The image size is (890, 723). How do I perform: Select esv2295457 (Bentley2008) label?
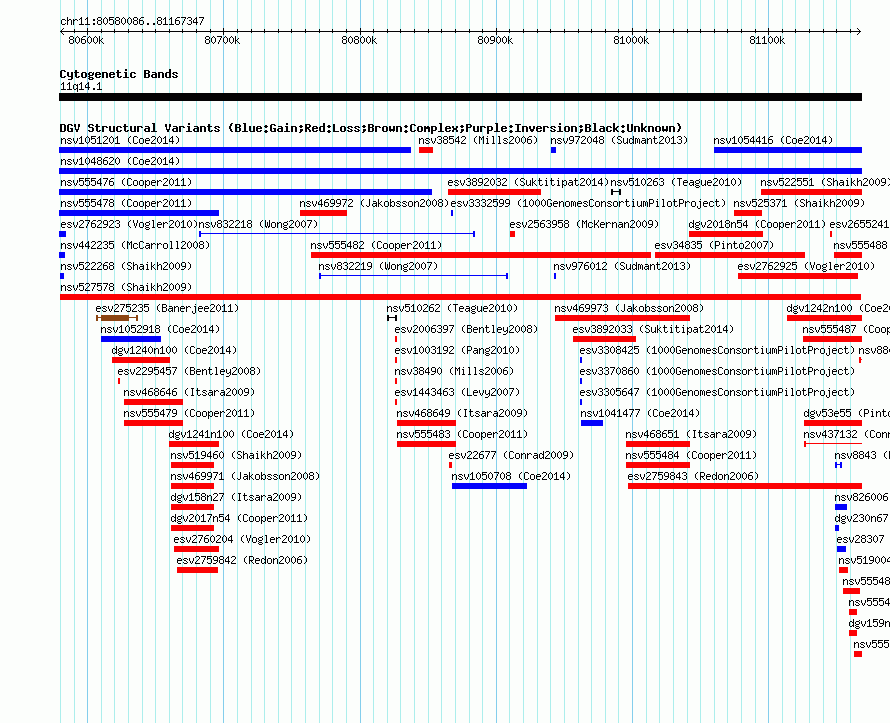pyautogui.click(x=189, y=371)
